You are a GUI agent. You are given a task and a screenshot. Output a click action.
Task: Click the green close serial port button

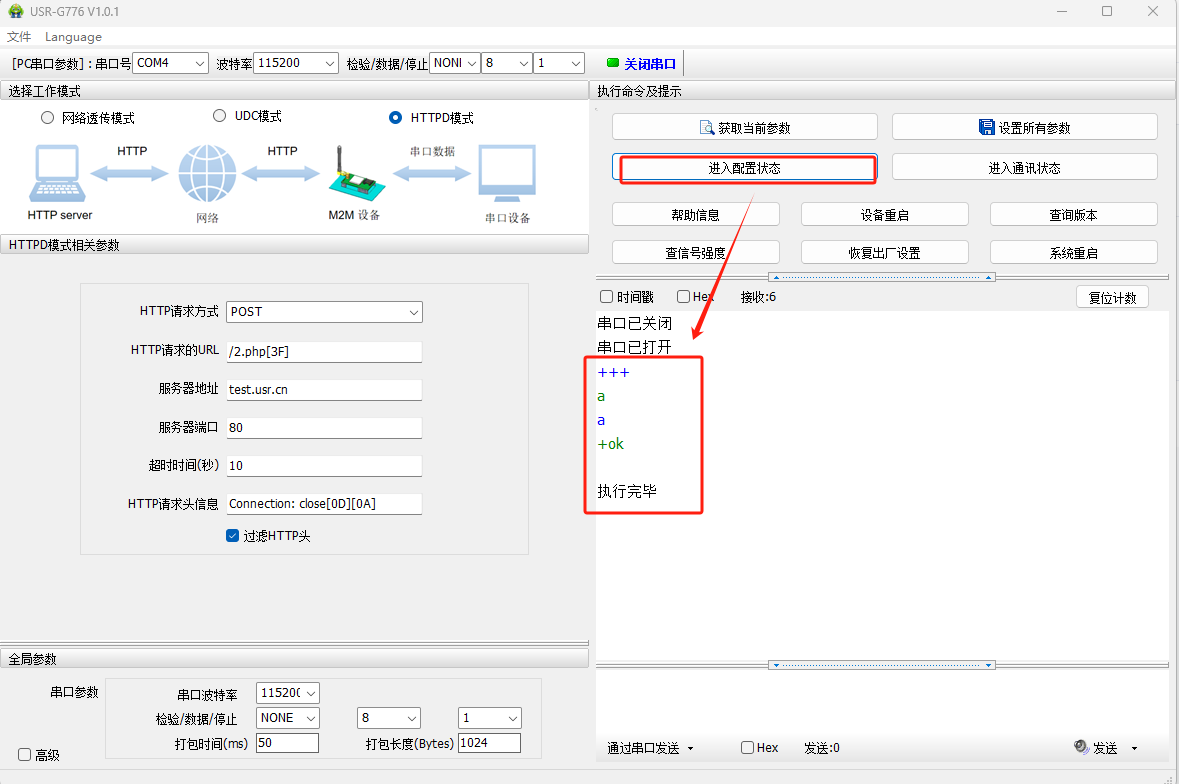point(641,64)
